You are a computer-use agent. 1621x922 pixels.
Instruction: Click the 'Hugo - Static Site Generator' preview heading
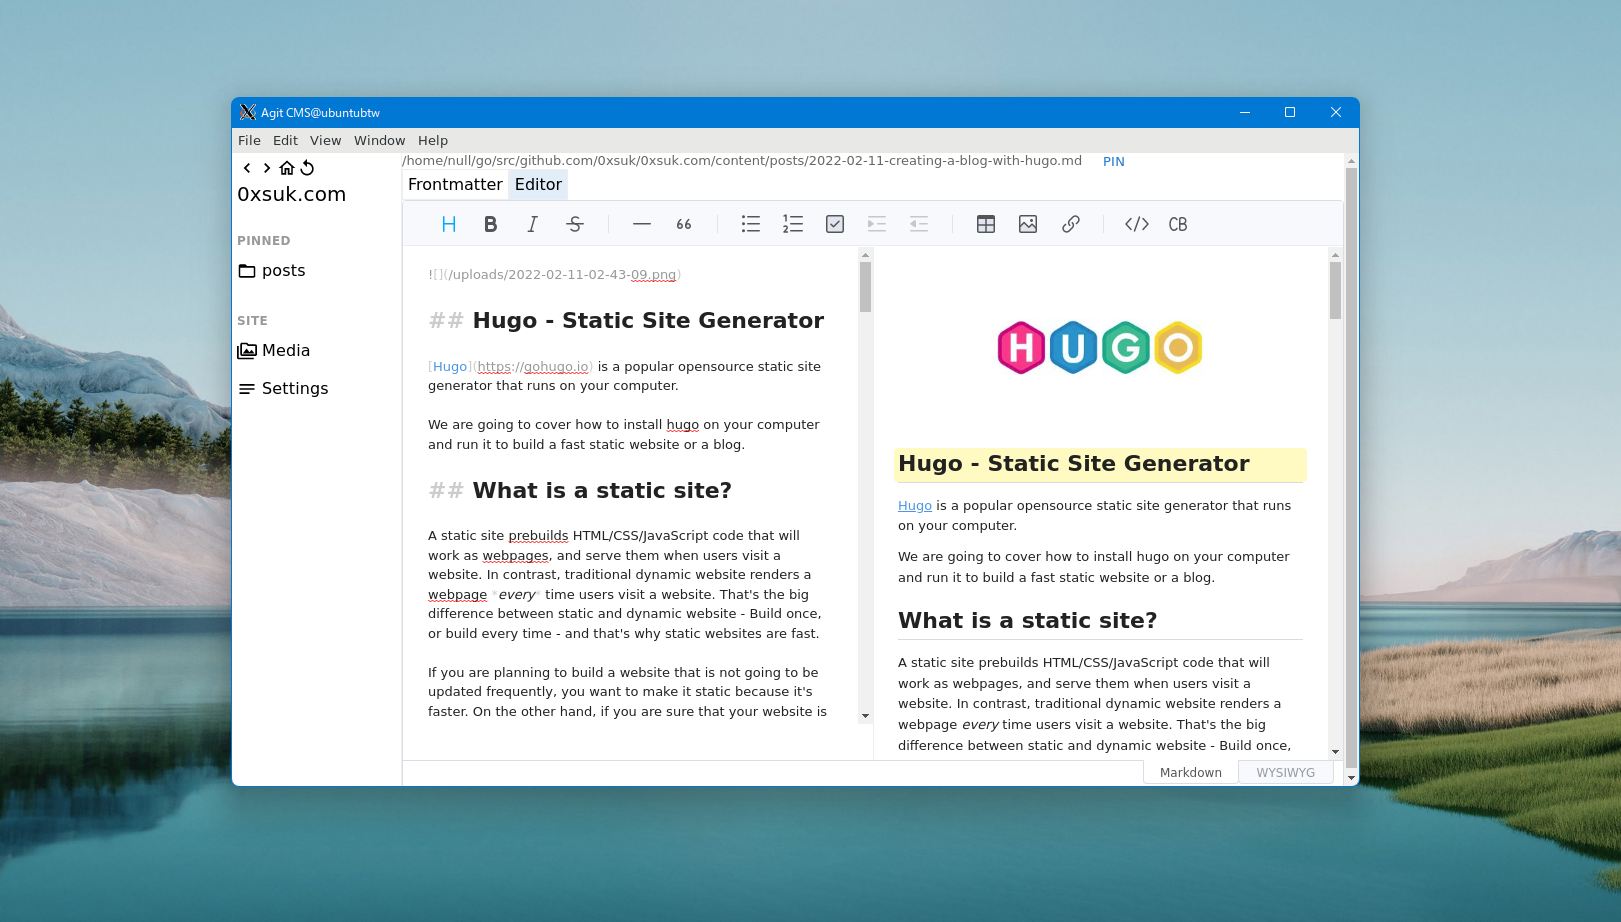pyautogui.click(x=1073, y=464)
